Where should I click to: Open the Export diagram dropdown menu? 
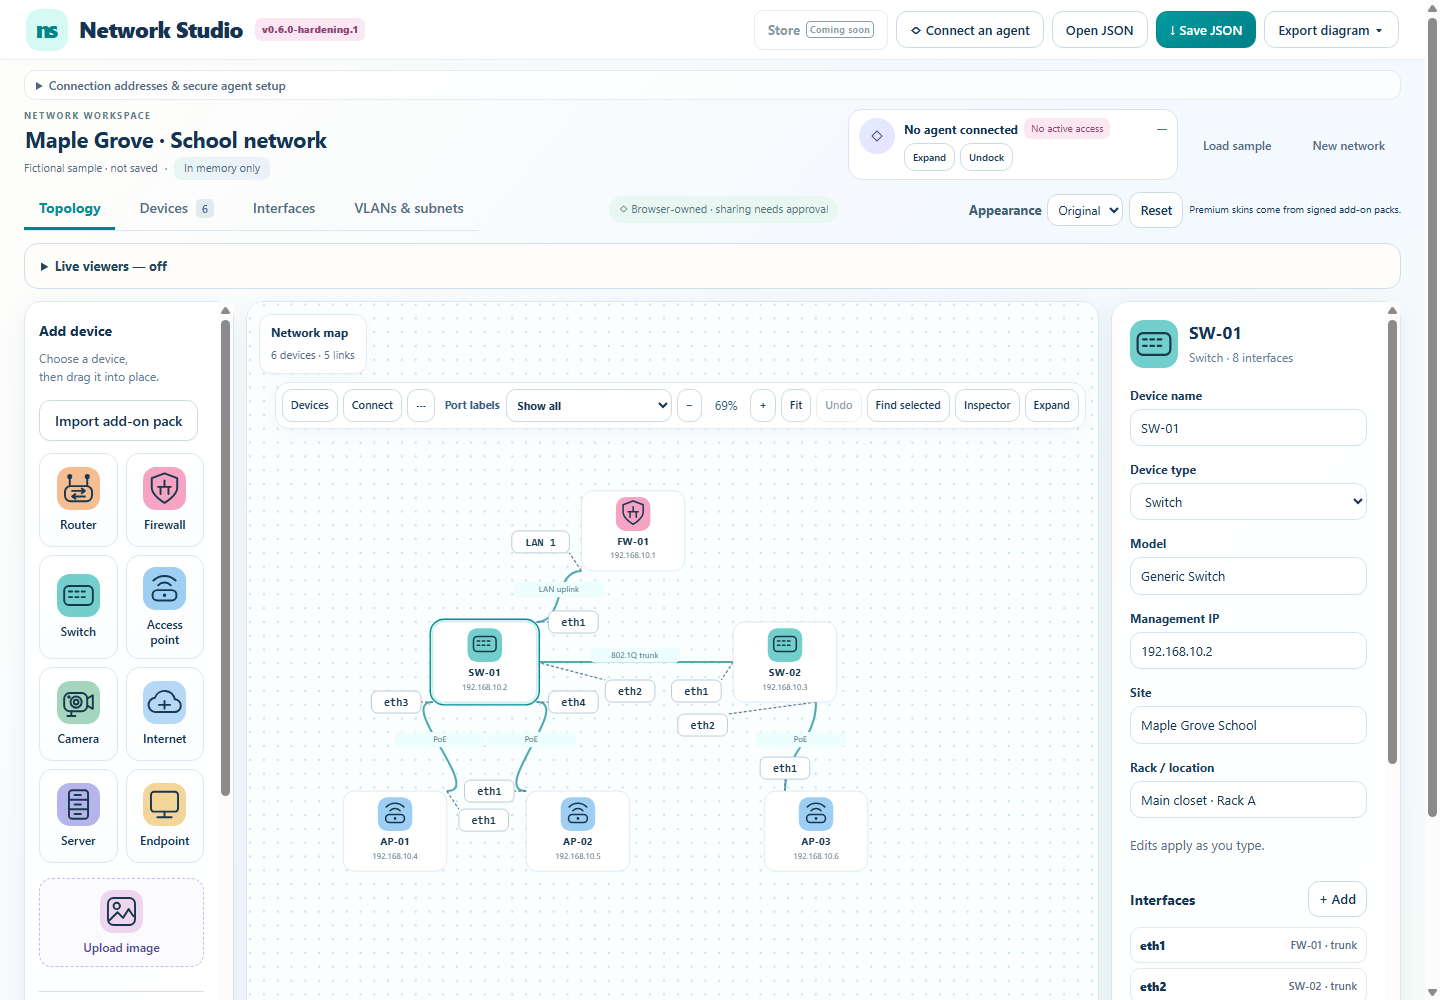(1331, 30)
